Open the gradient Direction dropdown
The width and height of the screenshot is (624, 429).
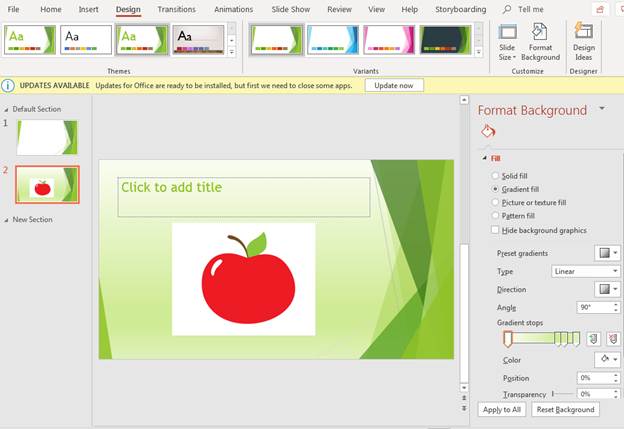pyautogui.click(x=607, y=289)
